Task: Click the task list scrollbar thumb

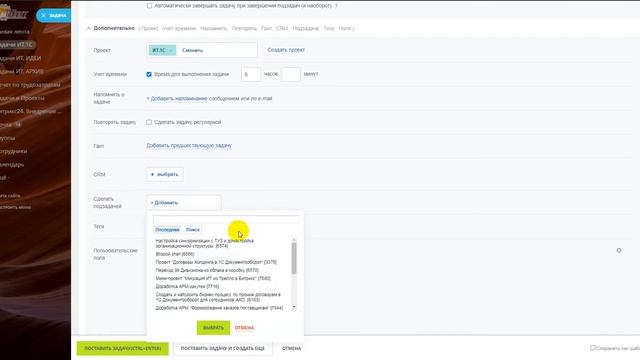Action: coord(294,258)
